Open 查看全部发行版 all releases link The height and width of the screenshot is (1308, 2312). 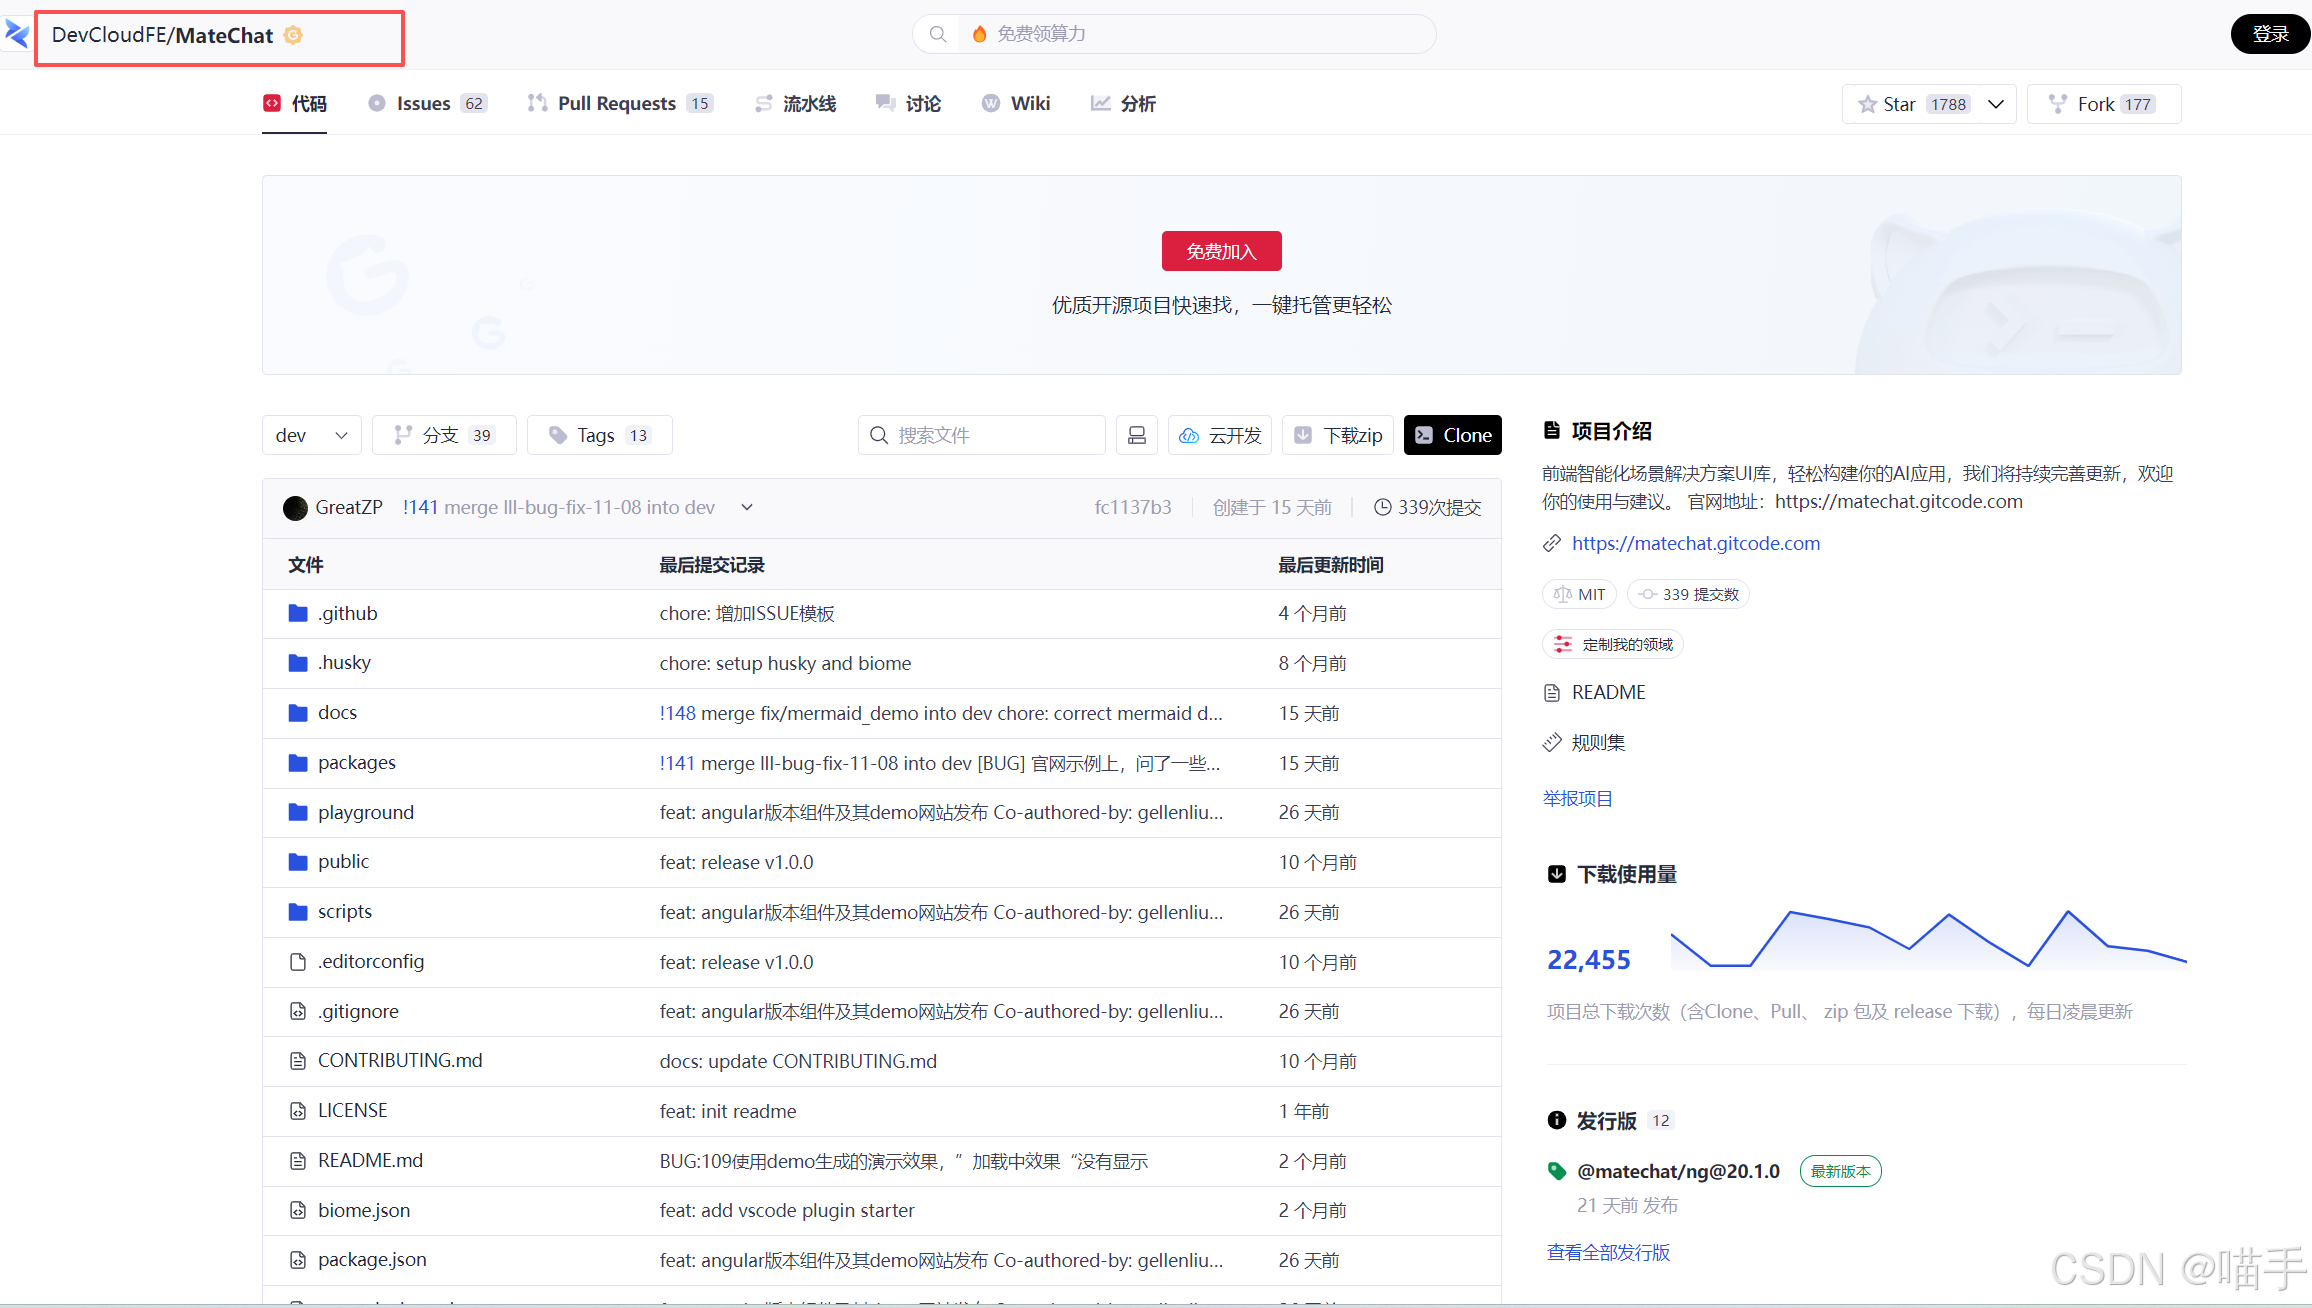[1608, 1252]
